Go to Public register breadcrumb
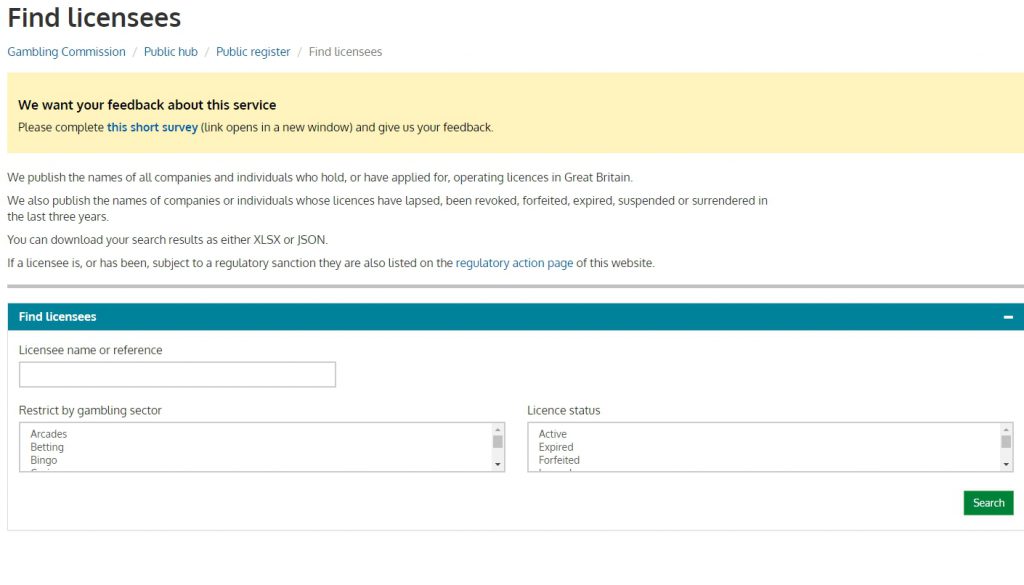The width and height of the screenshot is (1024, 585). tap(253, 52)
